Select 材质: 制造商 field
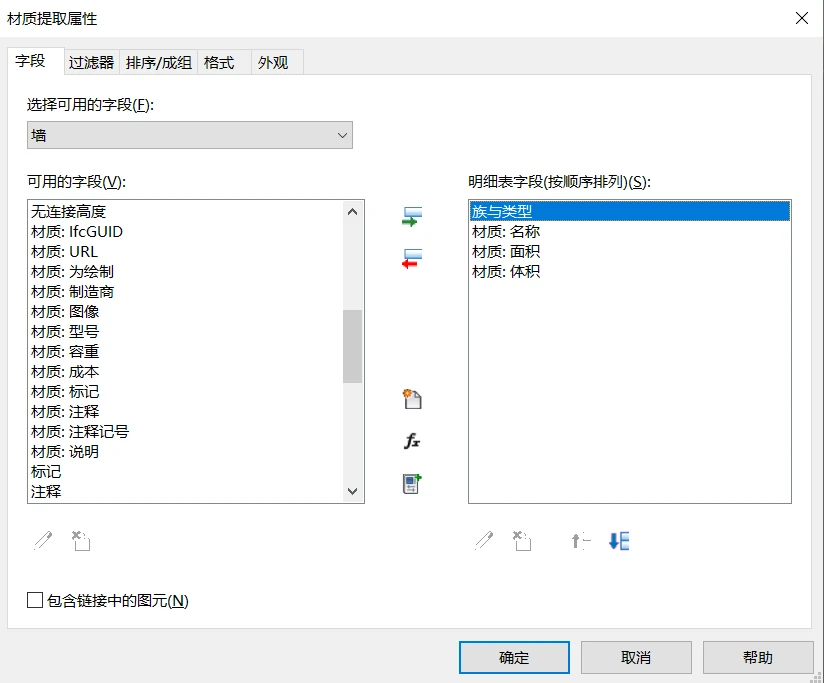 (x=186, y=292)
